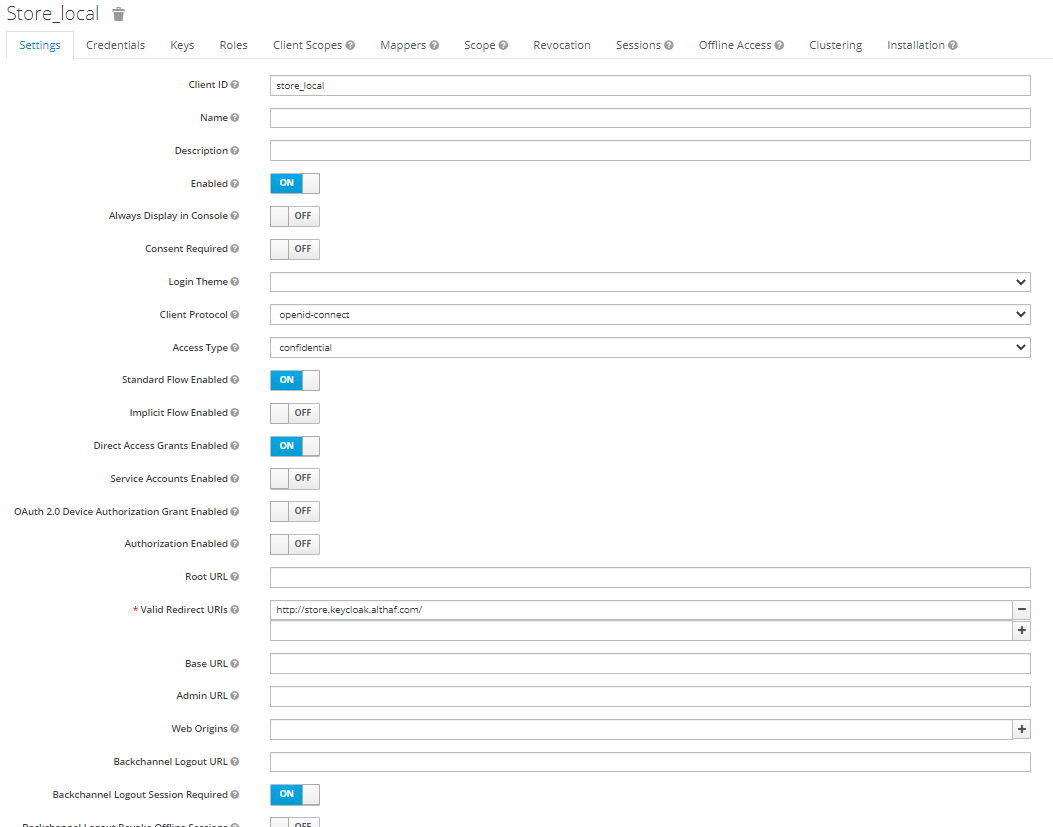Image resolution: width=1053 pixels, height=827 pixels.
Task: Open the Client Protocol dropdown
Action: point(650,314)
